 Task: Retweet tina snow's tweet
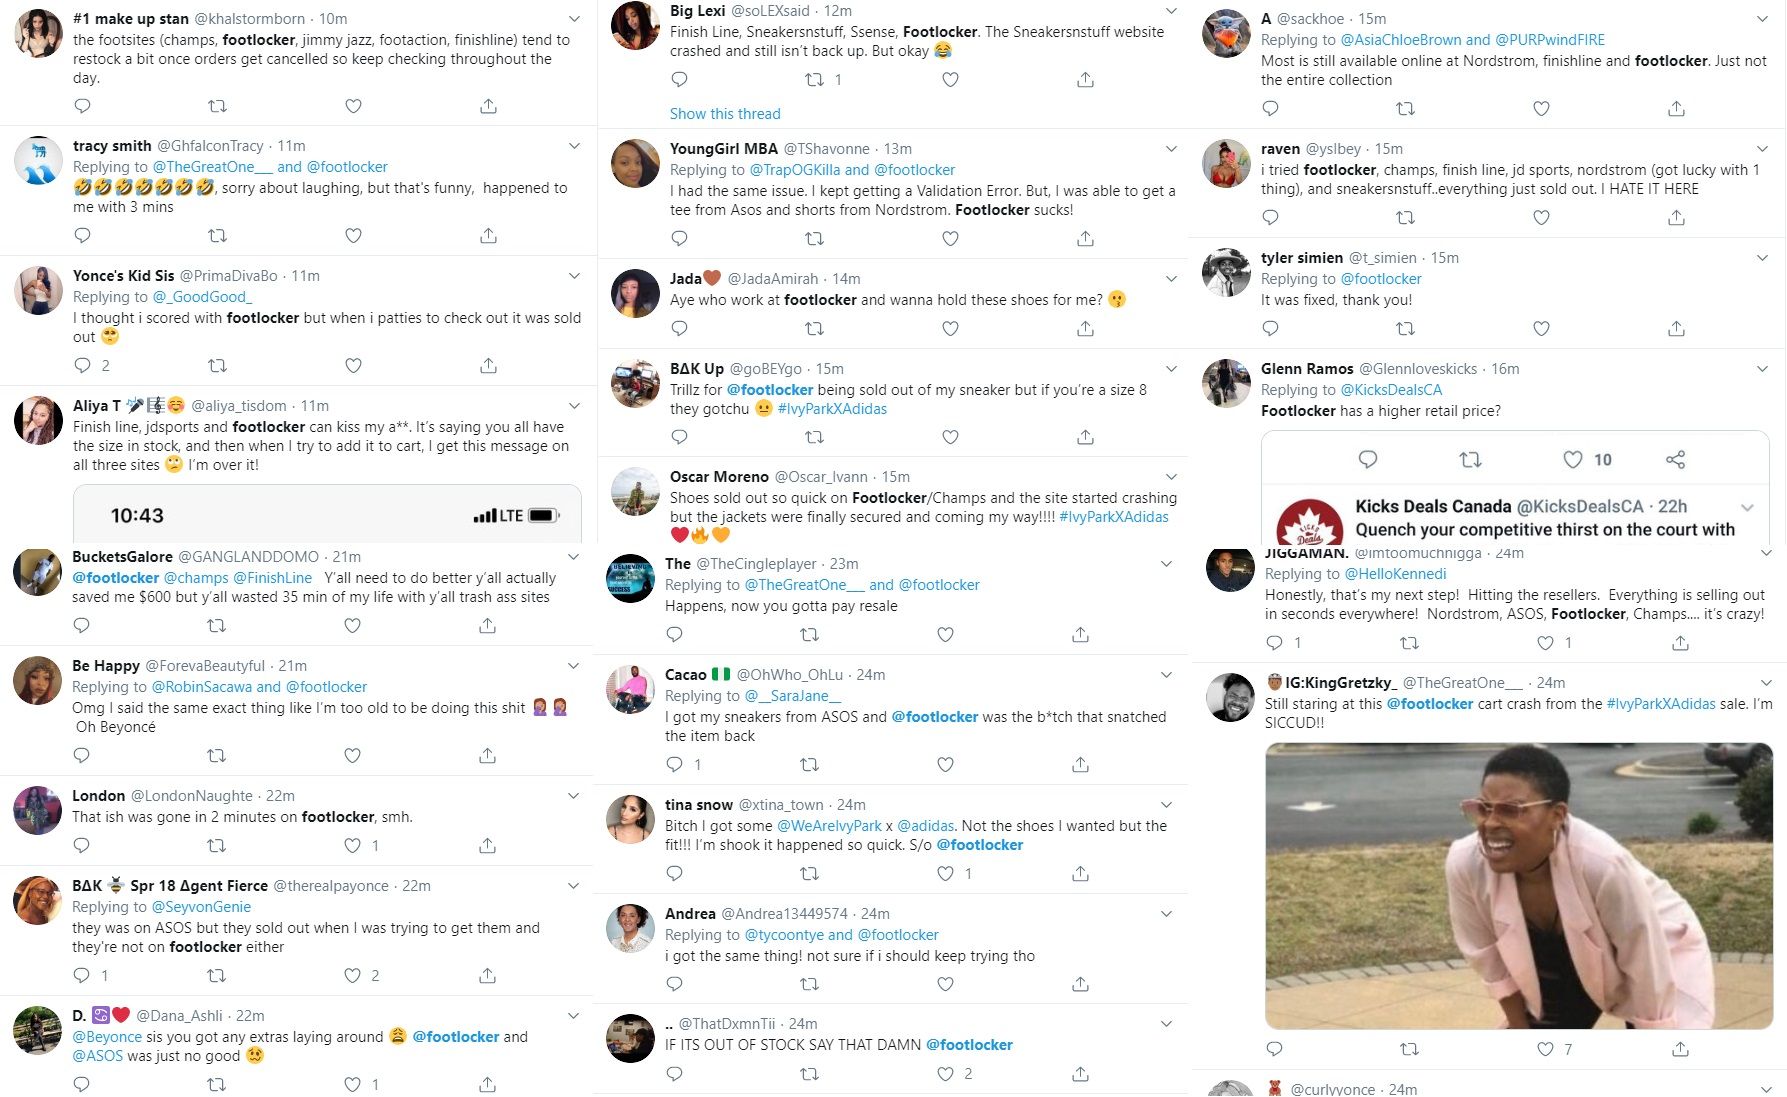click(x=809, y=874)
